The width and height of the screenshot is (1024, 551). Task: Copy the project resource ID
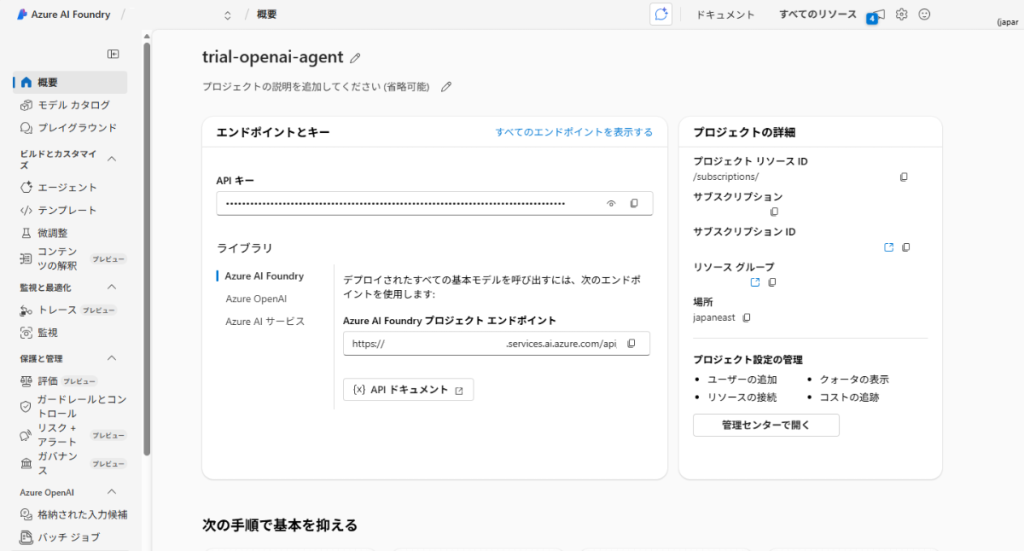coord(904,177)
